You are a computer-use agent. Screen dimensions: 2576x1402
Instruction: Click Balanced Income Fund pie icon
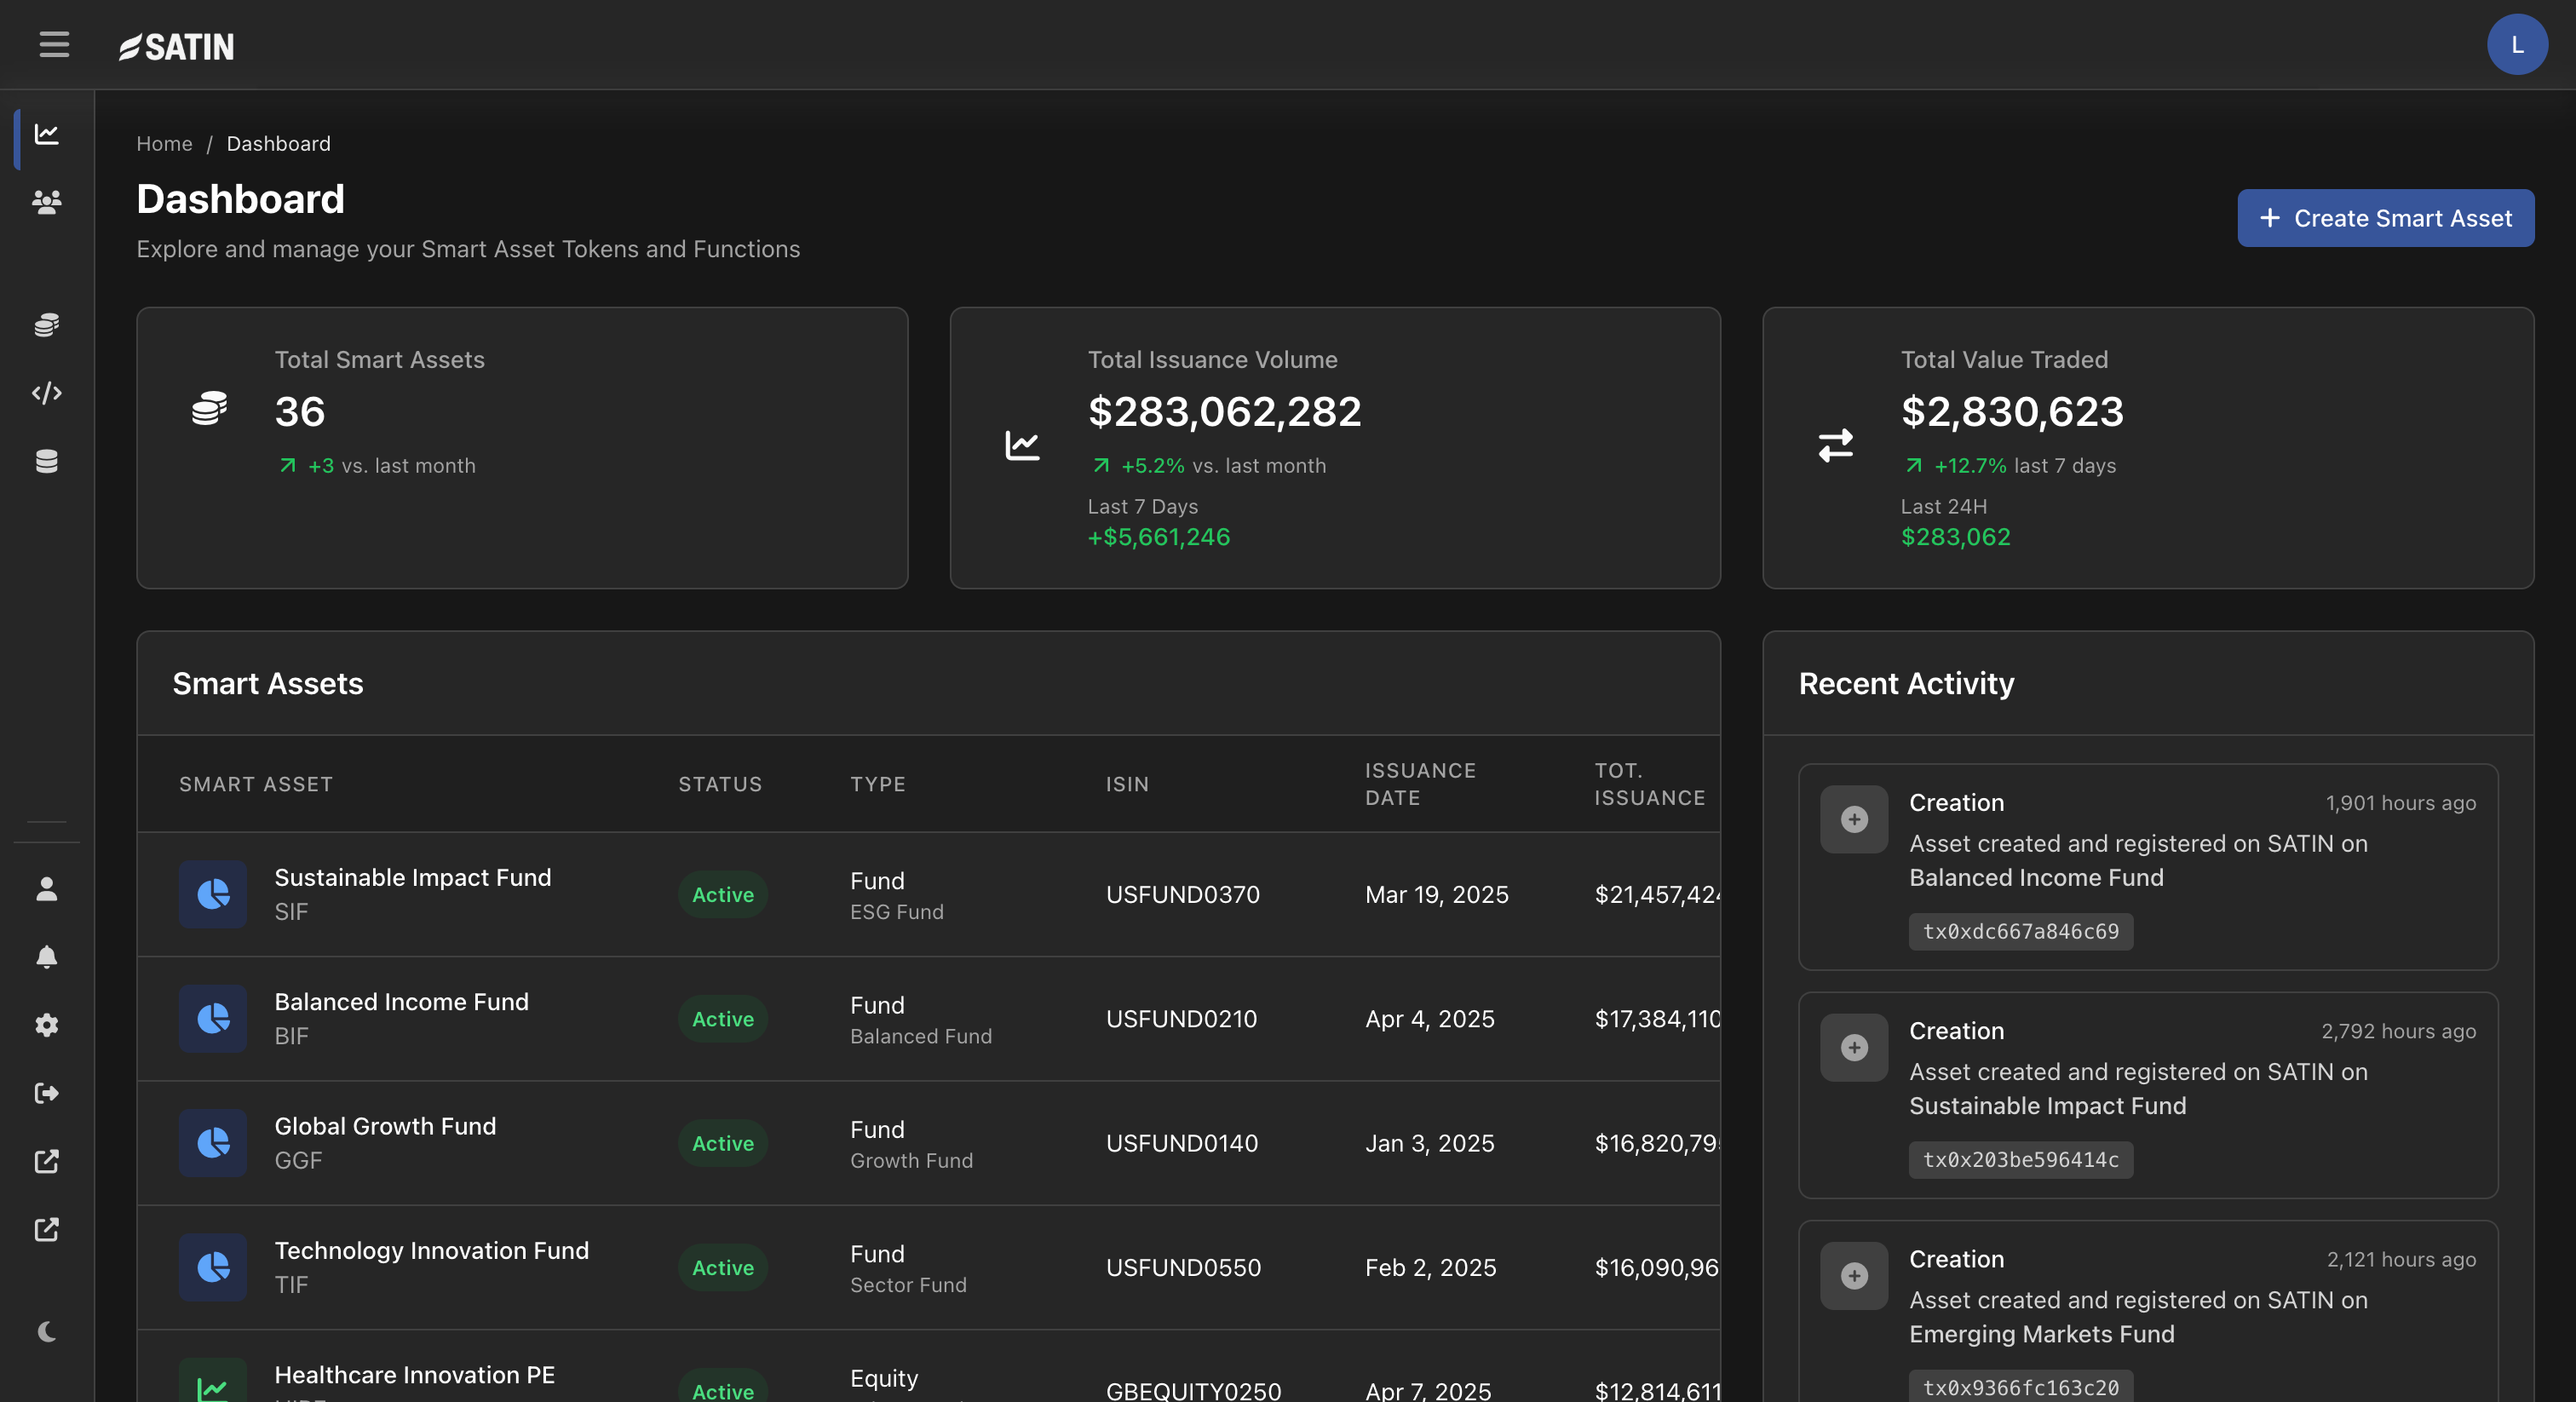click(213, 1018)
